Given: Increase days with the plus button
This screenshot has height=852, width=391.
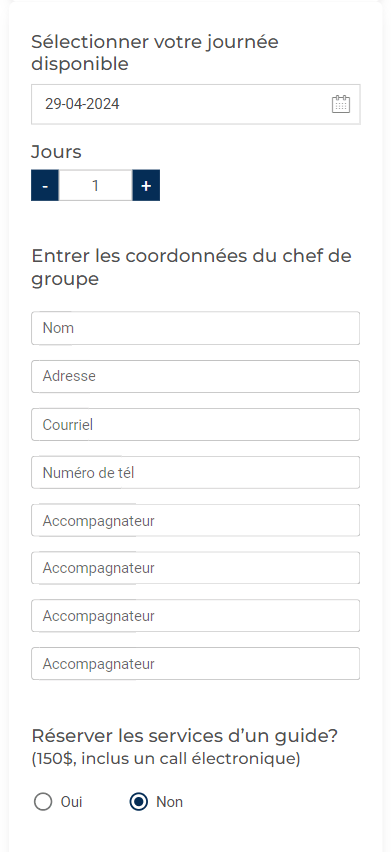Looking at the screenshot, I should (x=146, y=185).
